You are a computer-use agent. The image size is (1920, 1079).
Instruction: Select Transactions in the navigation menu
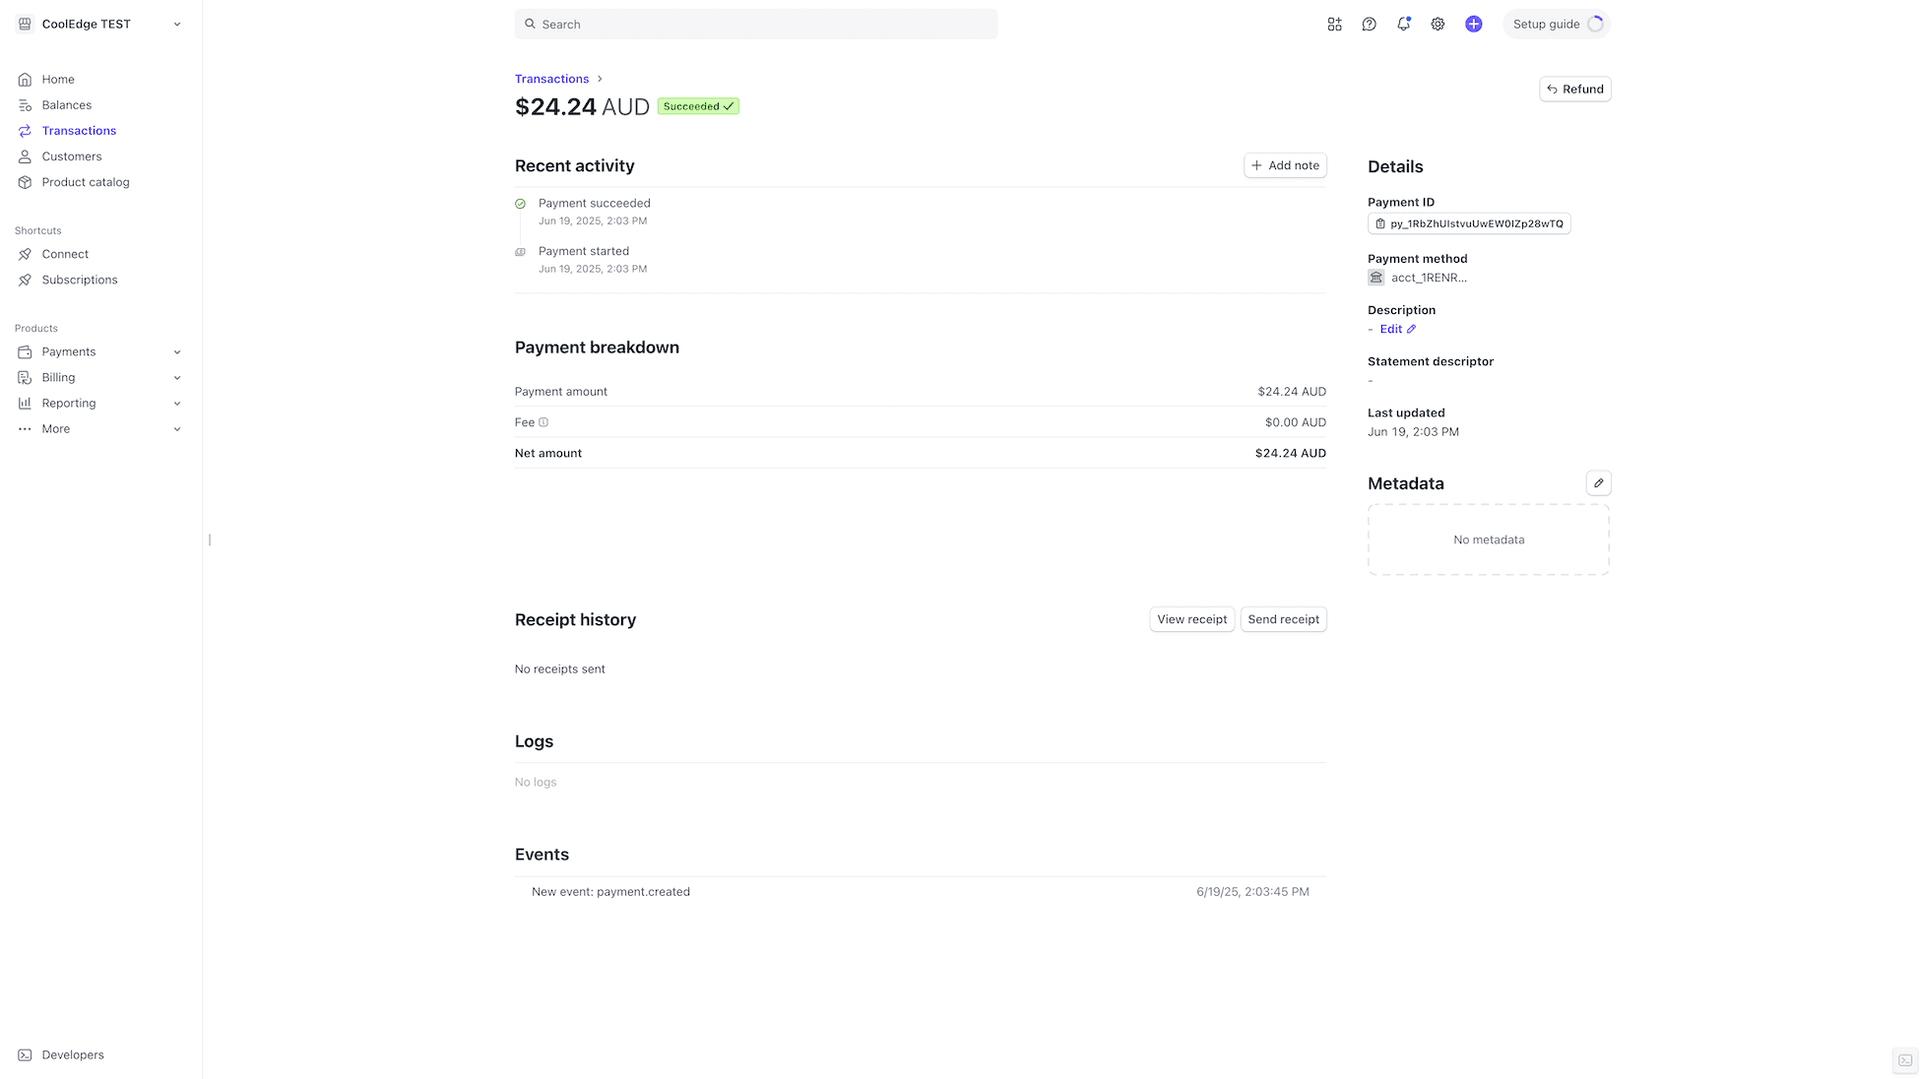(x=78, y=130)
